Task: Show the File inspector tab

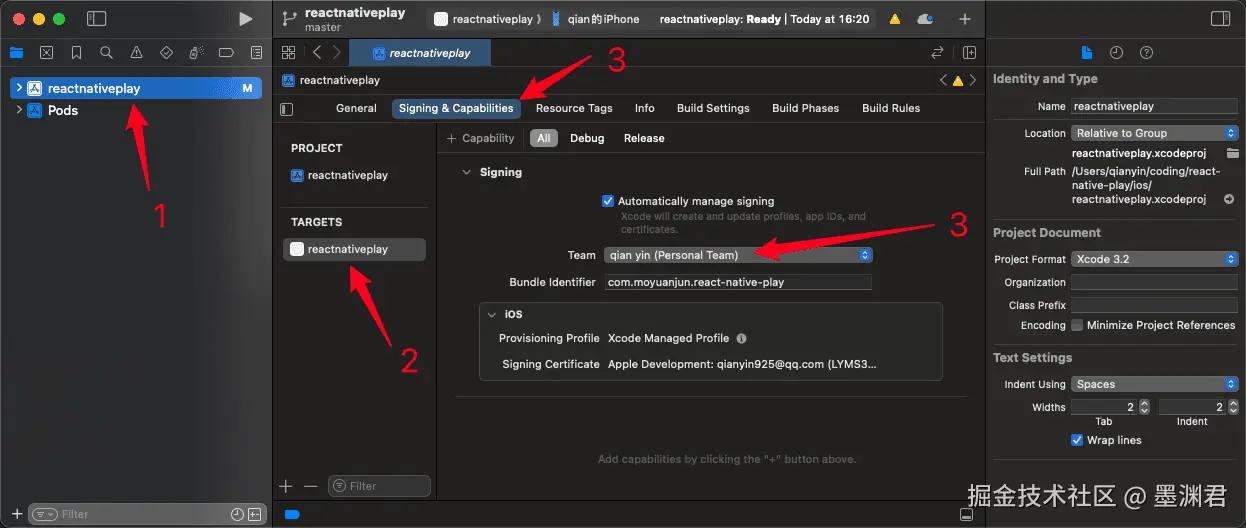Action: pos(1087,52)
